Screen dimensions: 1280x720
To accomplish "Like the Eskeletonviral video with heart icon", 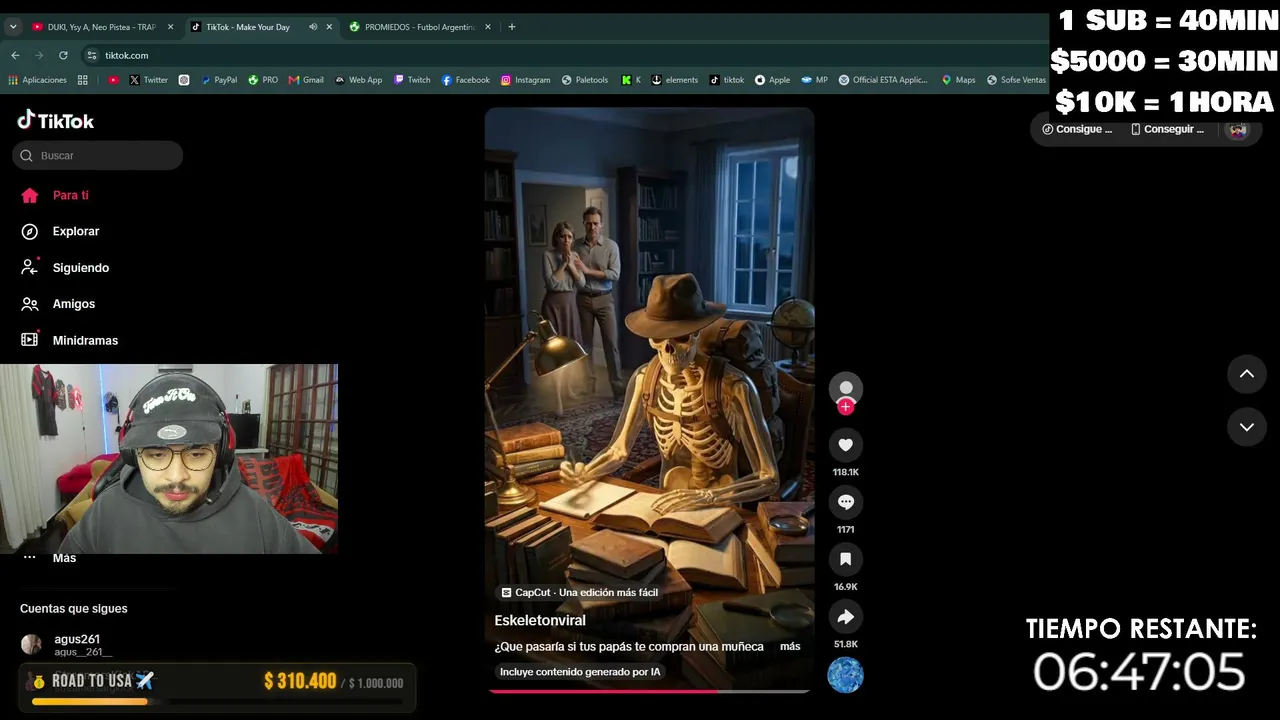I will click(846, 445).
